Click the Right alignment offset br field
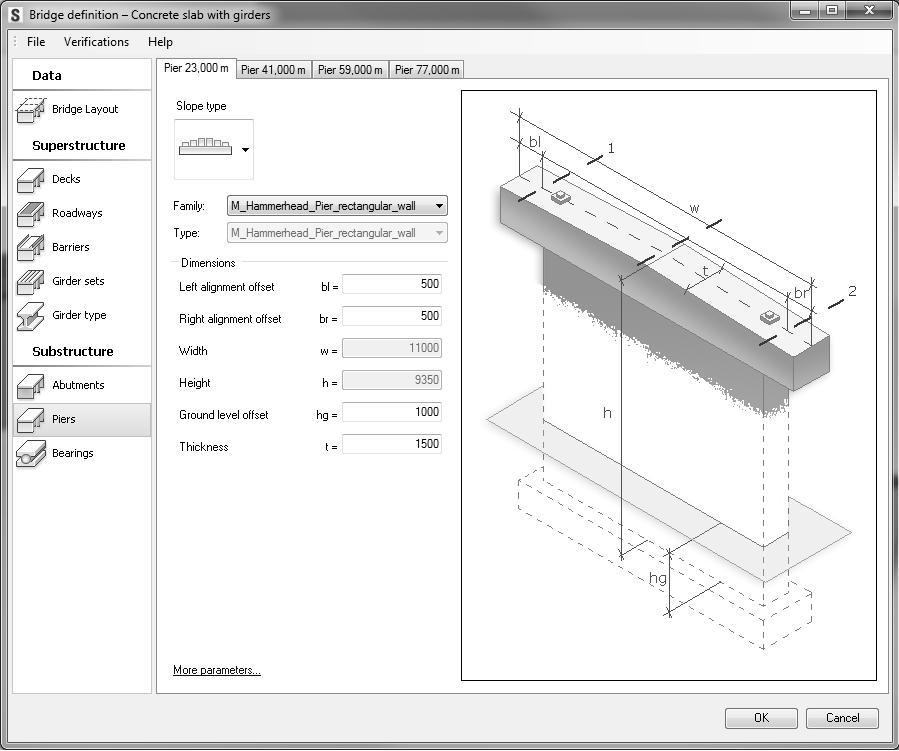This screenshot has width=899, height=751. coord(392,316)
